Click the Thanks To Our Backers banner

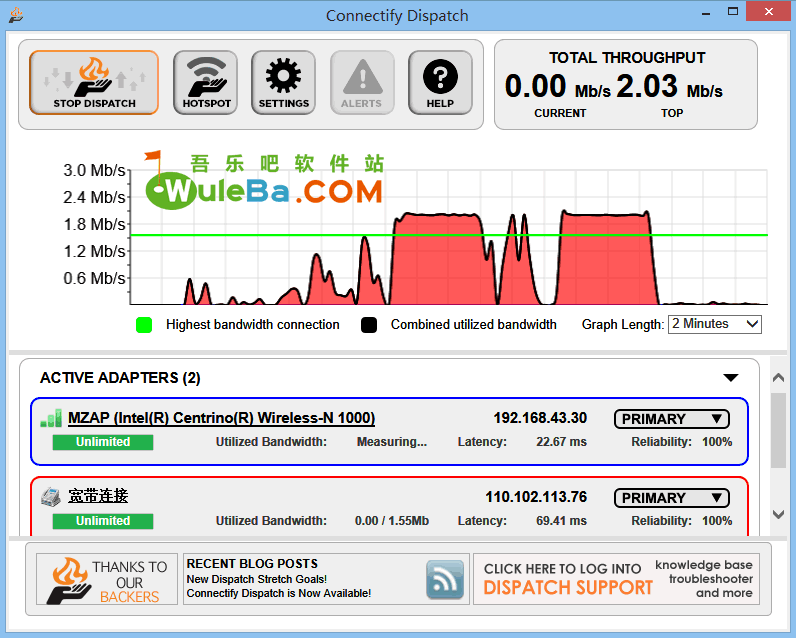tap(107, 579)
